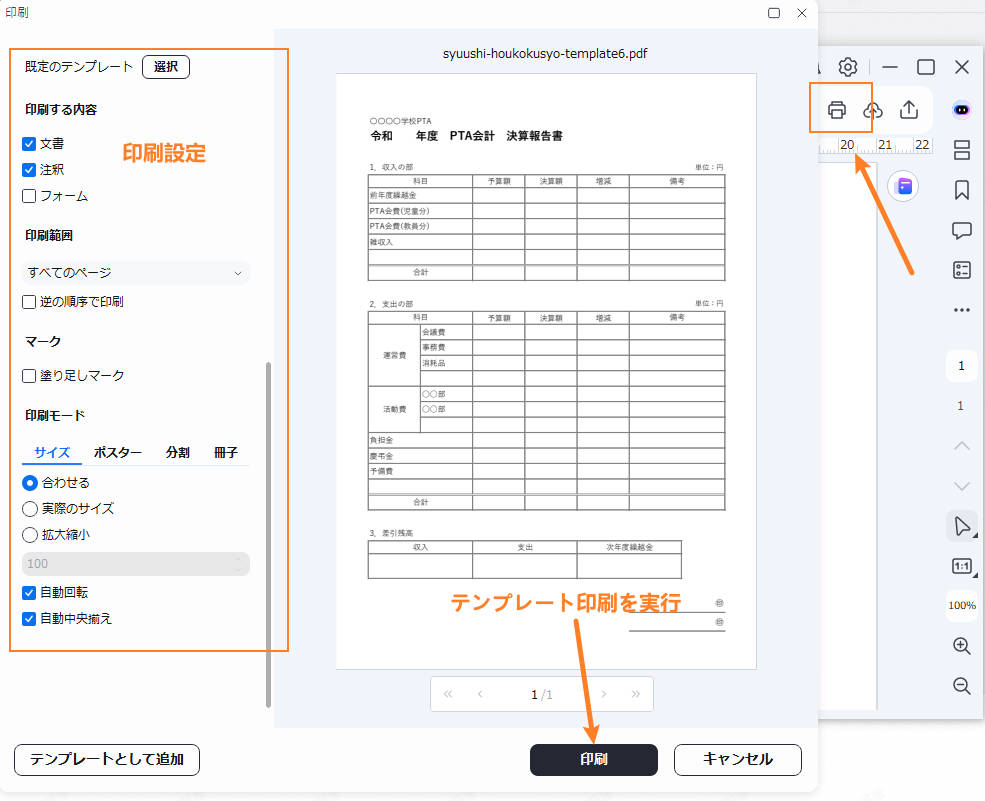This screenshot has height=801, width=985.
Task: Expand the more options ellipsis in the sidebar
Action: (x=961, y=311)
